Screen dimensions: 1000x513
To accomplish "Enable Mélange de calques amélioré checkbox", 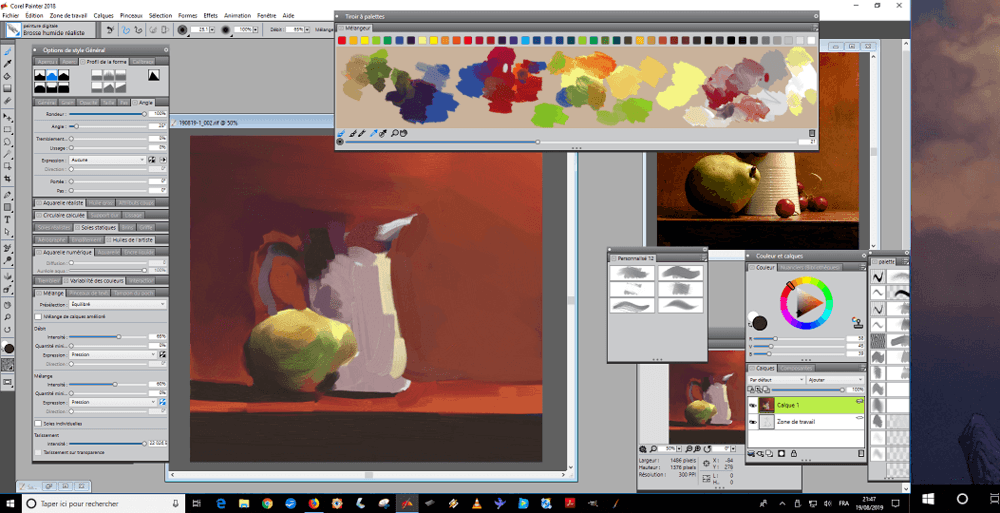I will (x=38, y=316).
